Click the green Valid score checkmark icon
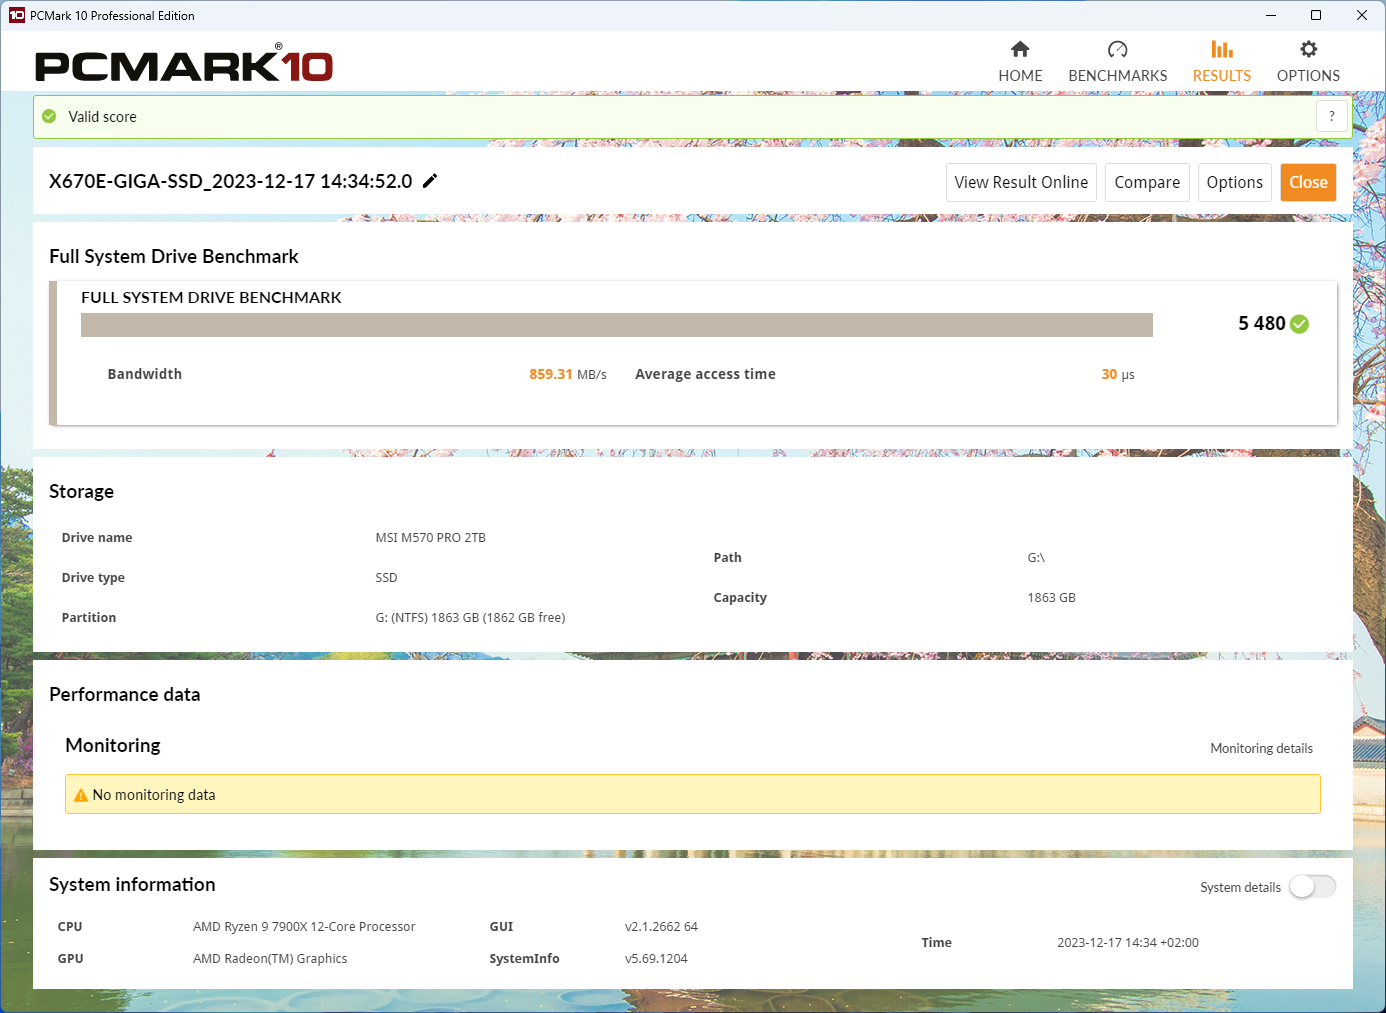Screen dimensions: 1386x1013 [x=49, y=116]
